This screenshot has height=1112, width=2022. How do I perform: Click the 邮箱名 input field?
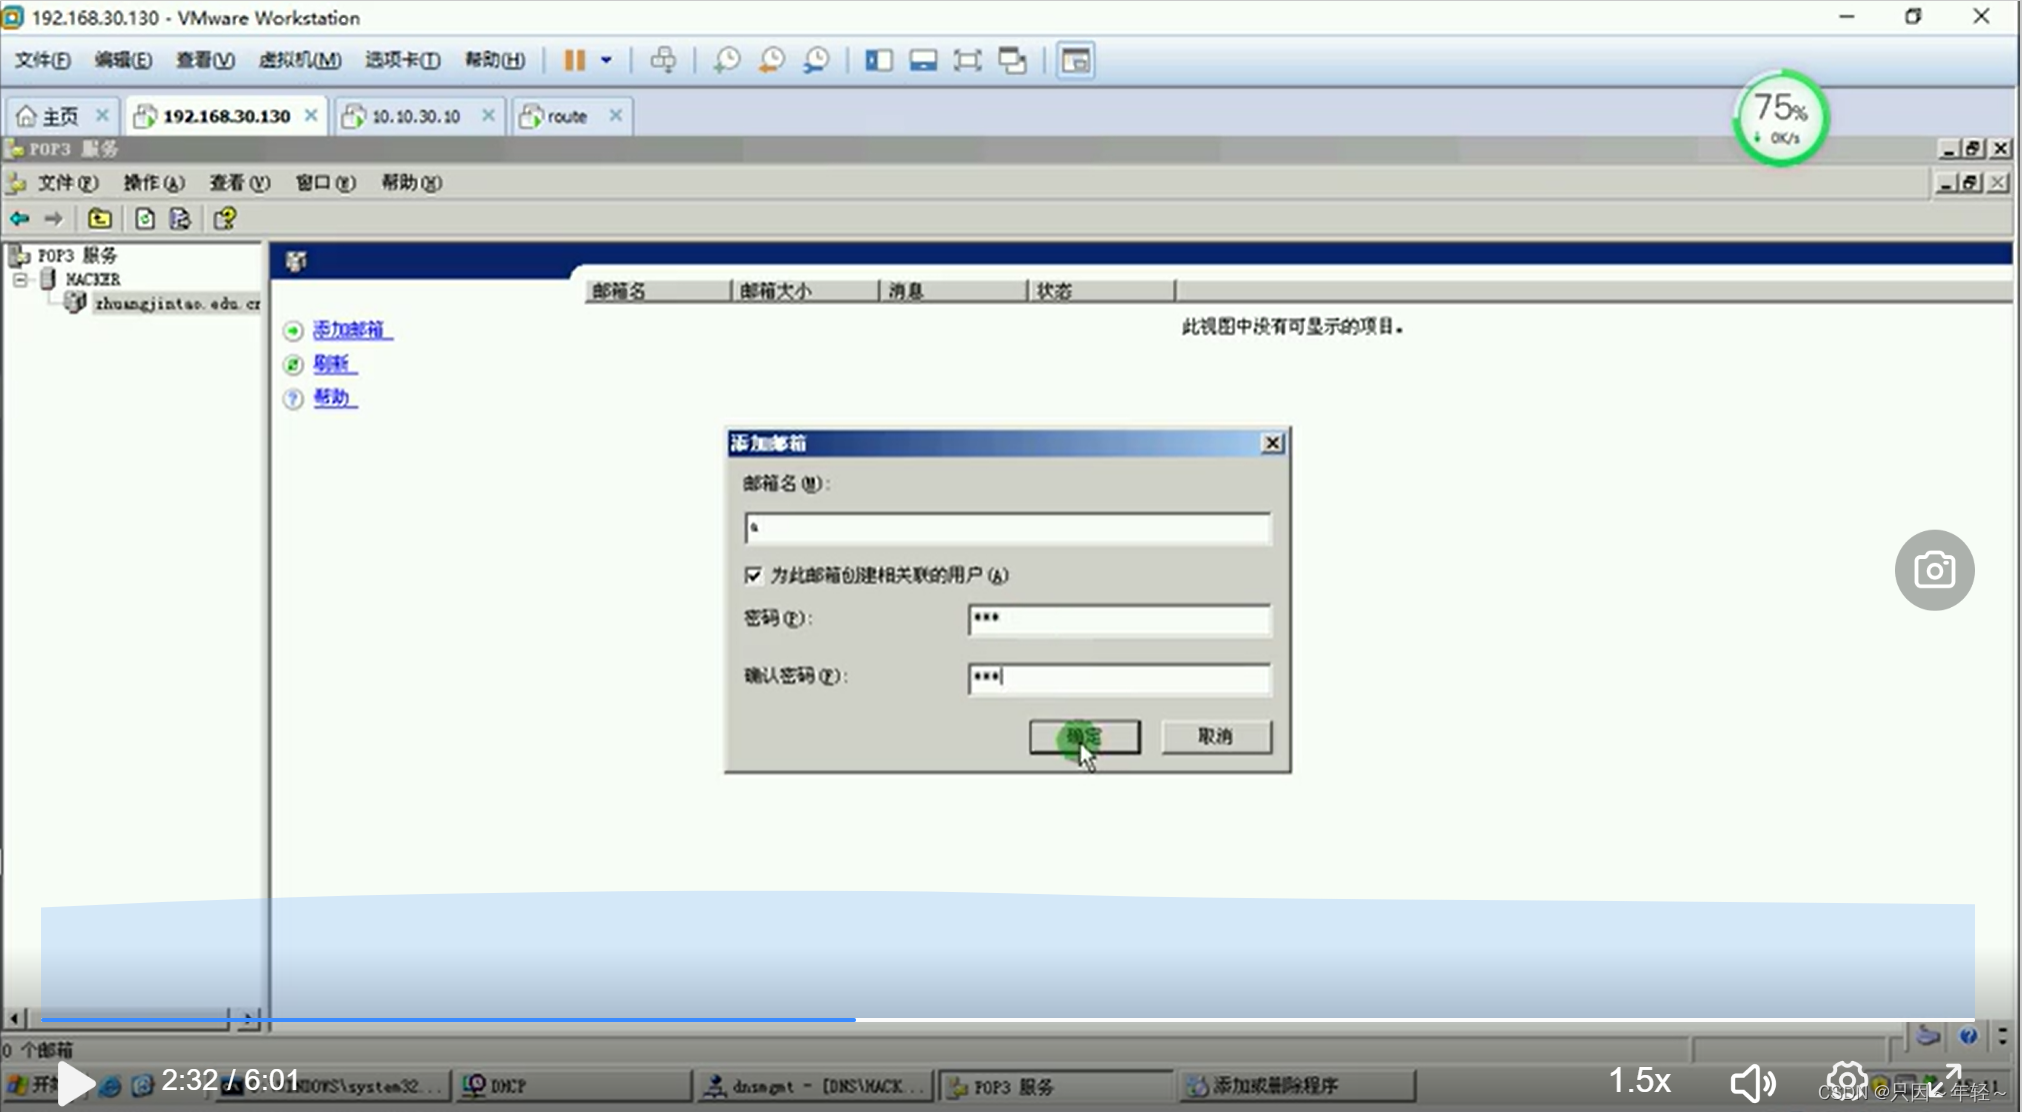(x=1007, y=528)
